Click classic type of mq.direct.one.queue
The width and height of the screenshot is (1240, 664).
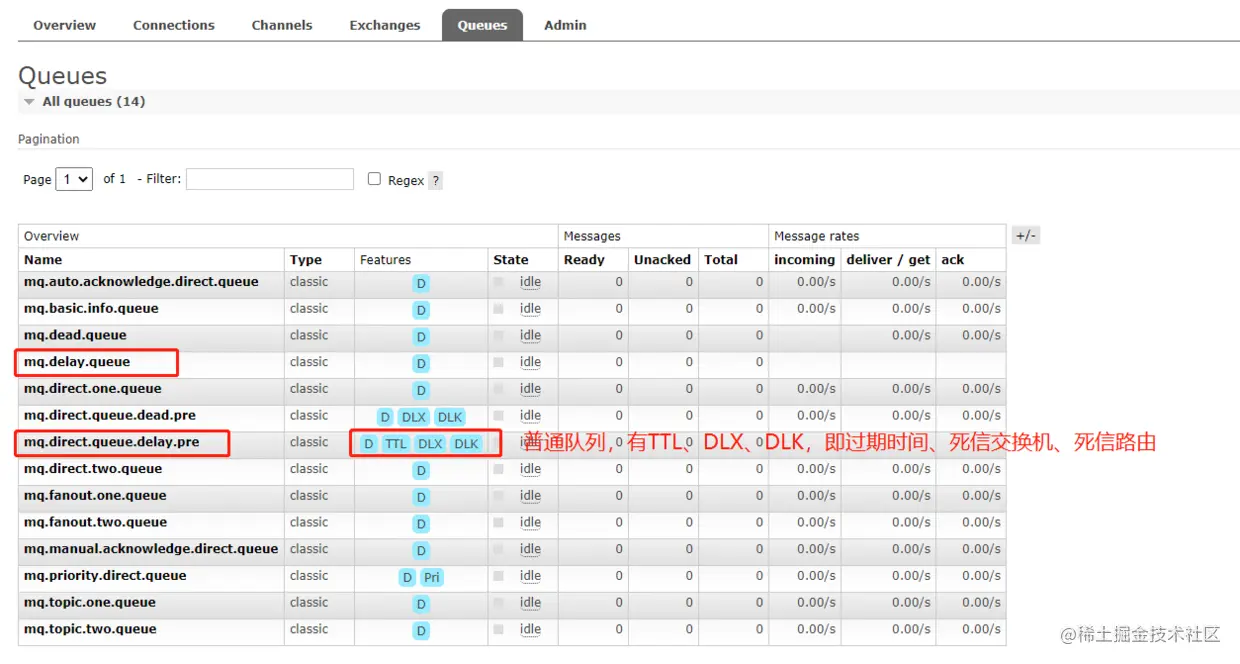click(309, 389)
